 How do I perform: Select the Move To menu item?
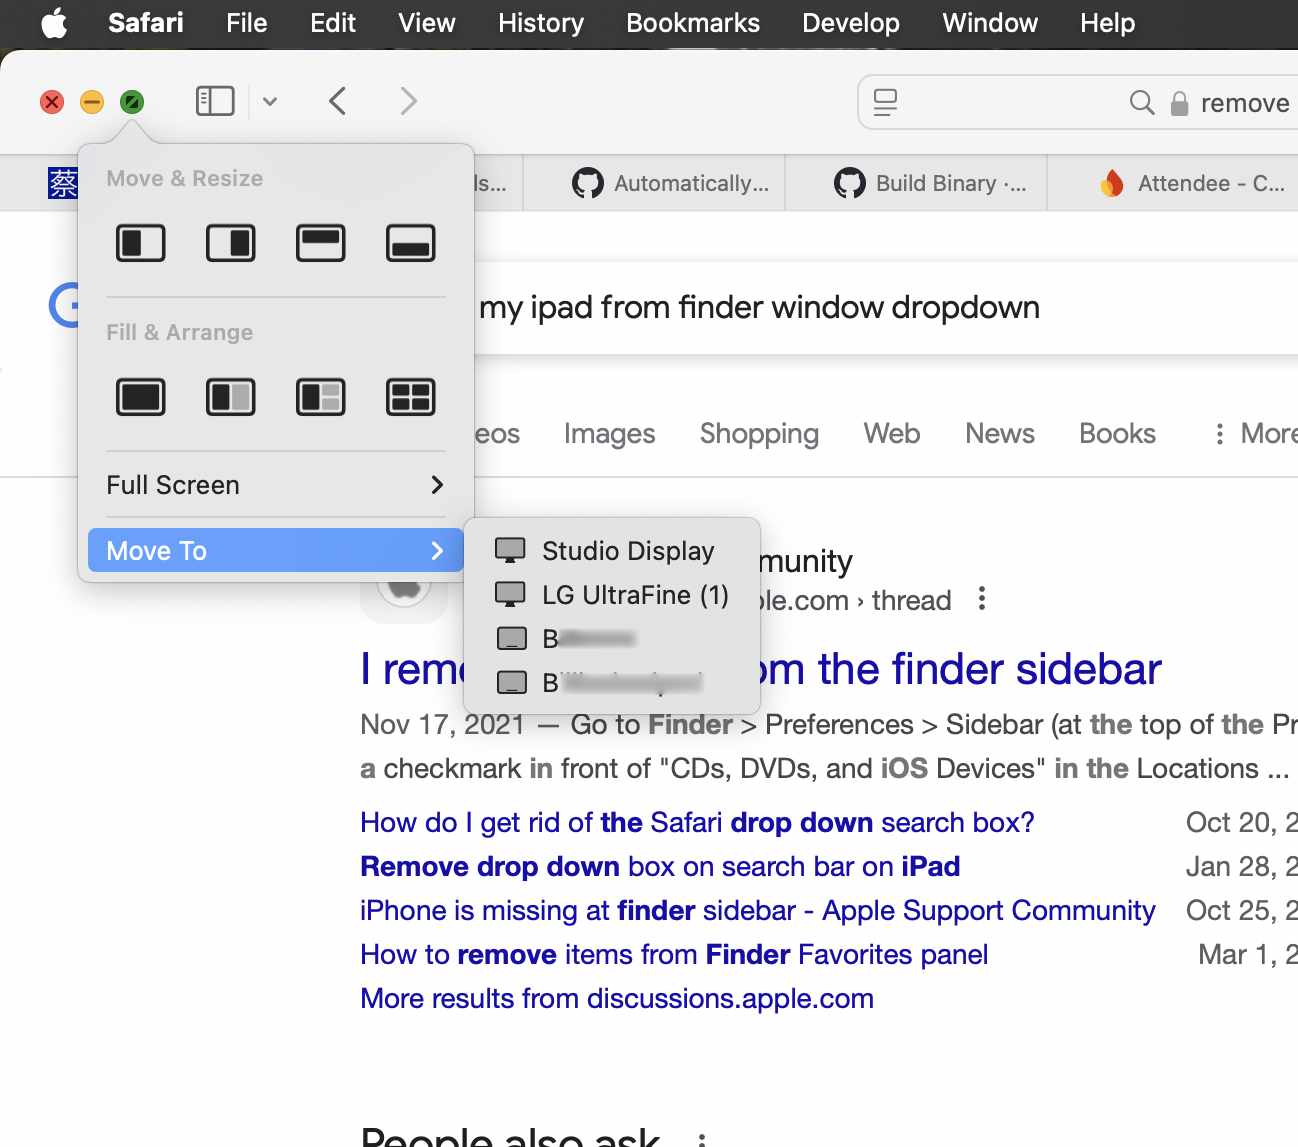tap(275, 551)
